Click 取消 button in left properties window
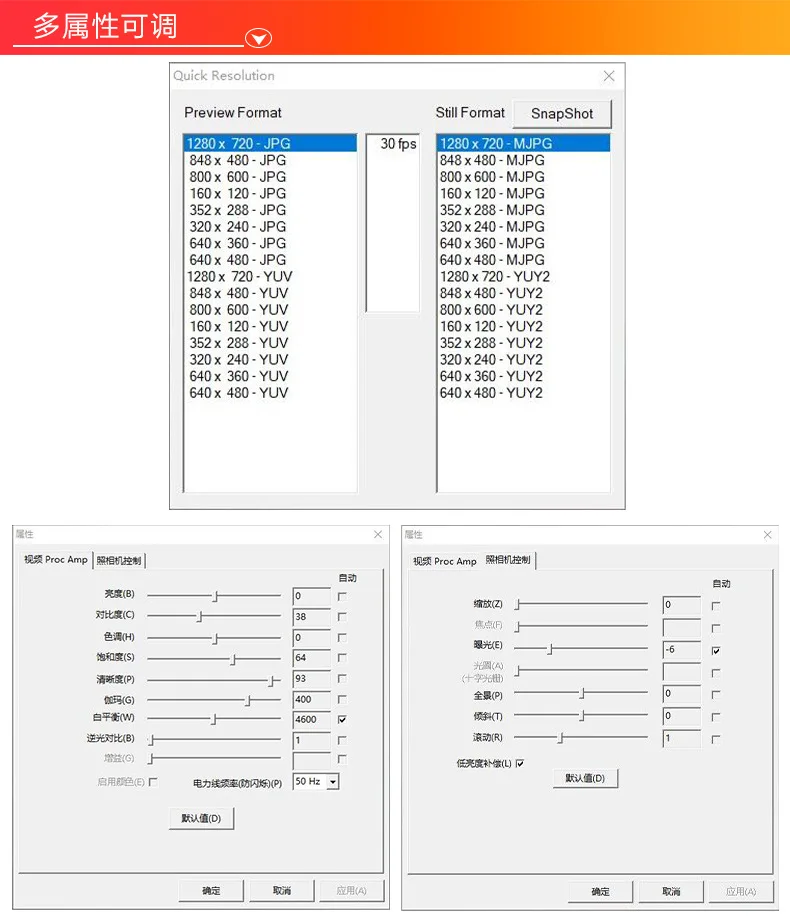 [282, 890]
